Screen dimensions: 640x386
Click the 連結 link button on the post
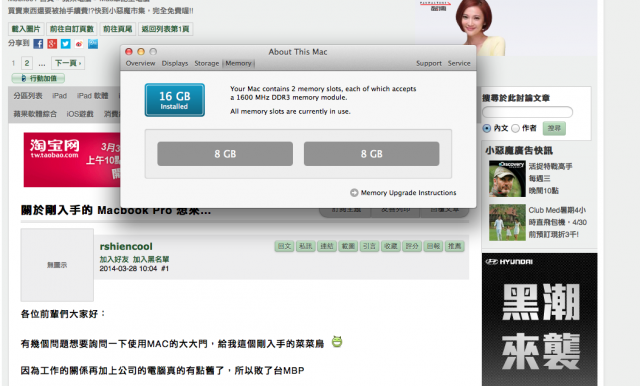(327, 246)
